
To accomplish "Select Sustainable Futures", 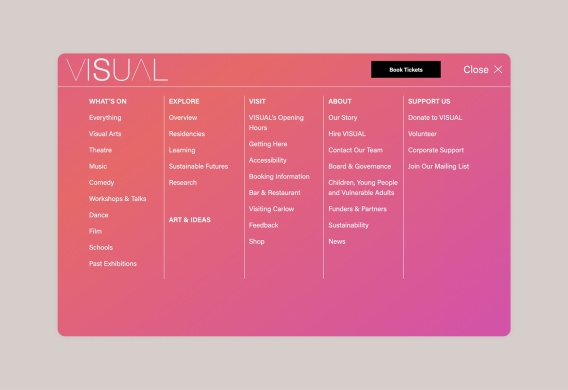I will (199, 167).
